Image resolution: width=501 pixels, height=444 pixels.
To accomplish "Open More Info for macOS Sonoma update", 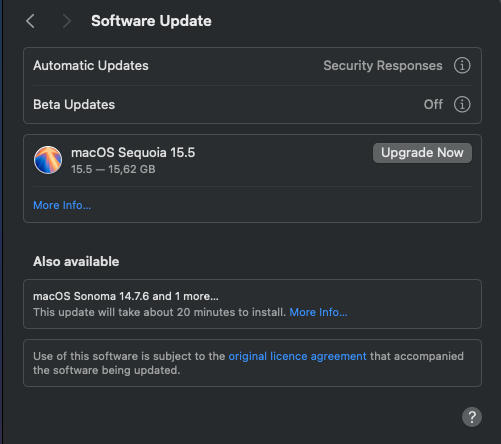I will click(x=318, y=312).
